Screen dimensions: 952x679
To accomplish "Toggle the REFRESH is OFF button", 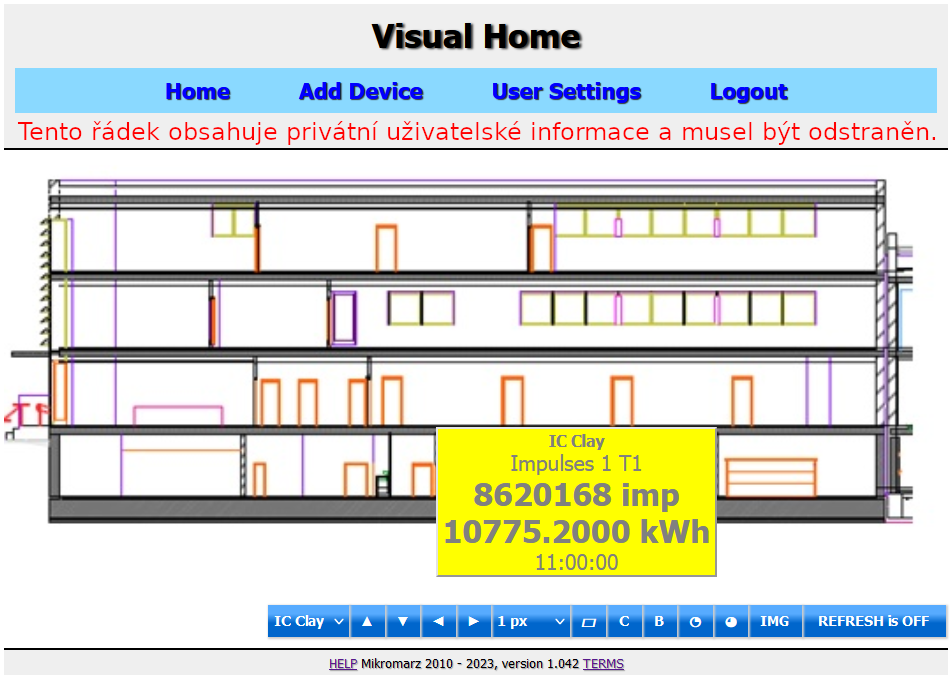I will point(874,621).
